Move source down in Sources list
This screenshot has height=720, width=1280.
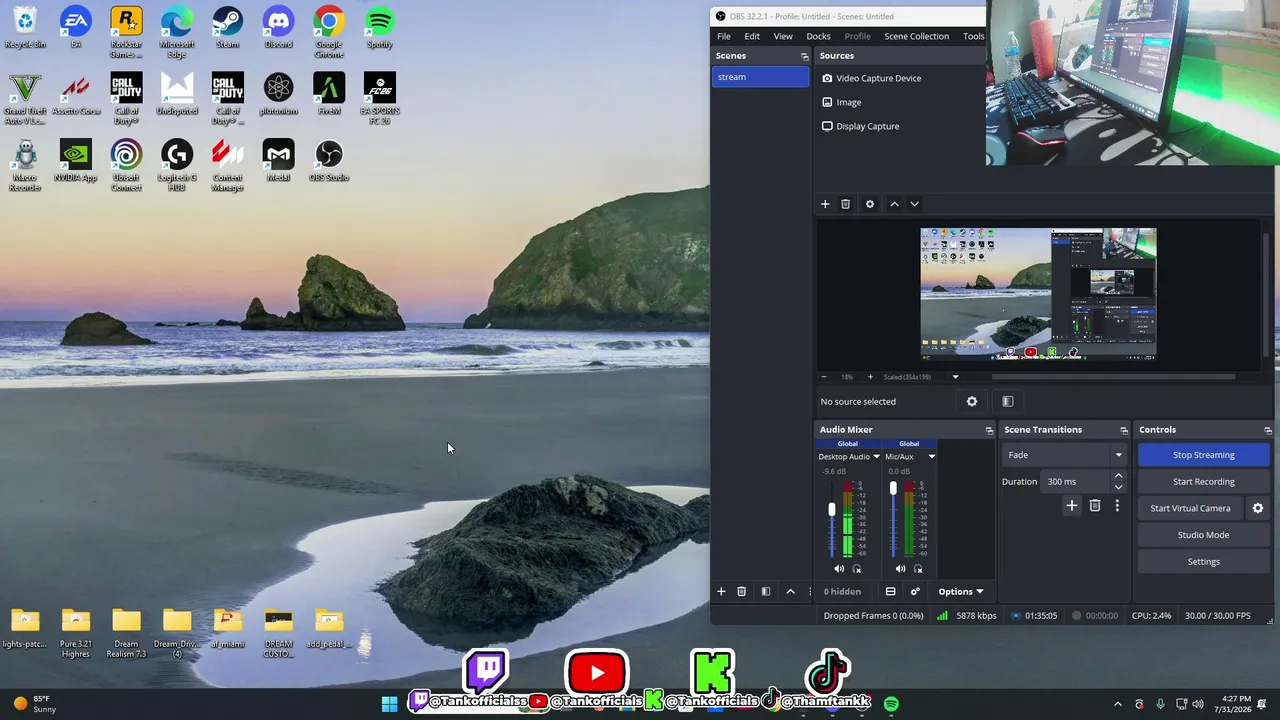914,204
